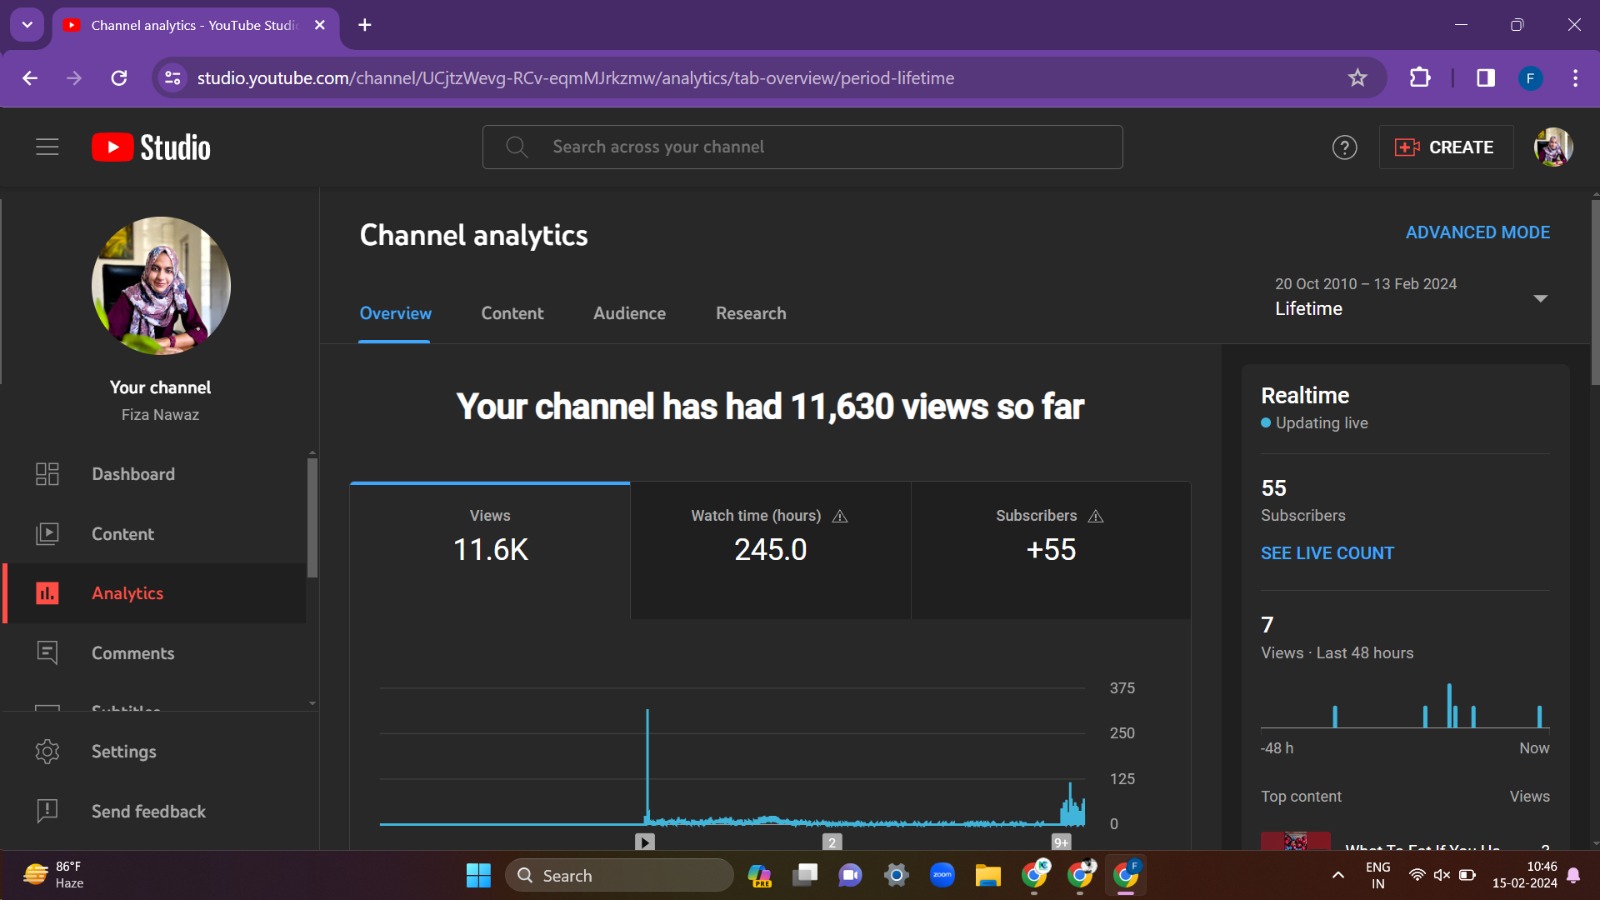Close the Channel analytics tab

[x=319, y=25]
